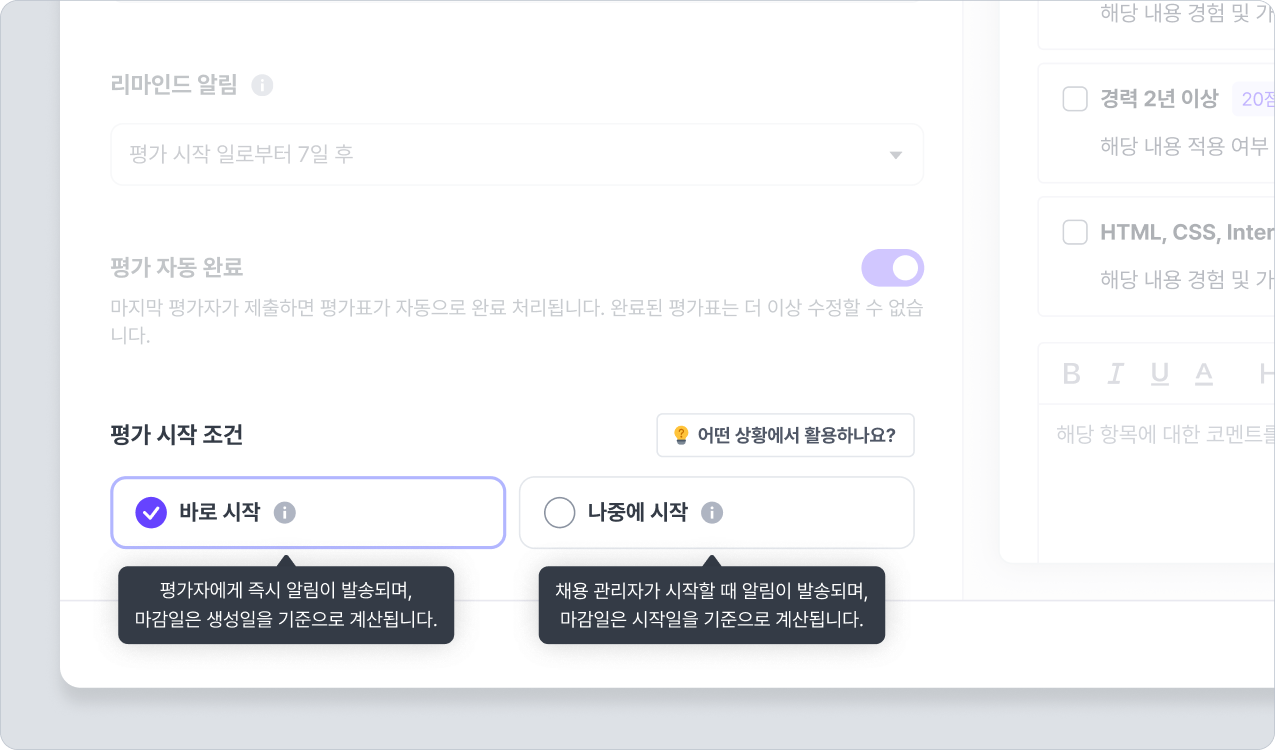Expand the 평가 시작 일로부터 7일 후 dropdown arrow
Viewport: 1275px width, 750px height.
pyautogui.click(x=895, y=155)
